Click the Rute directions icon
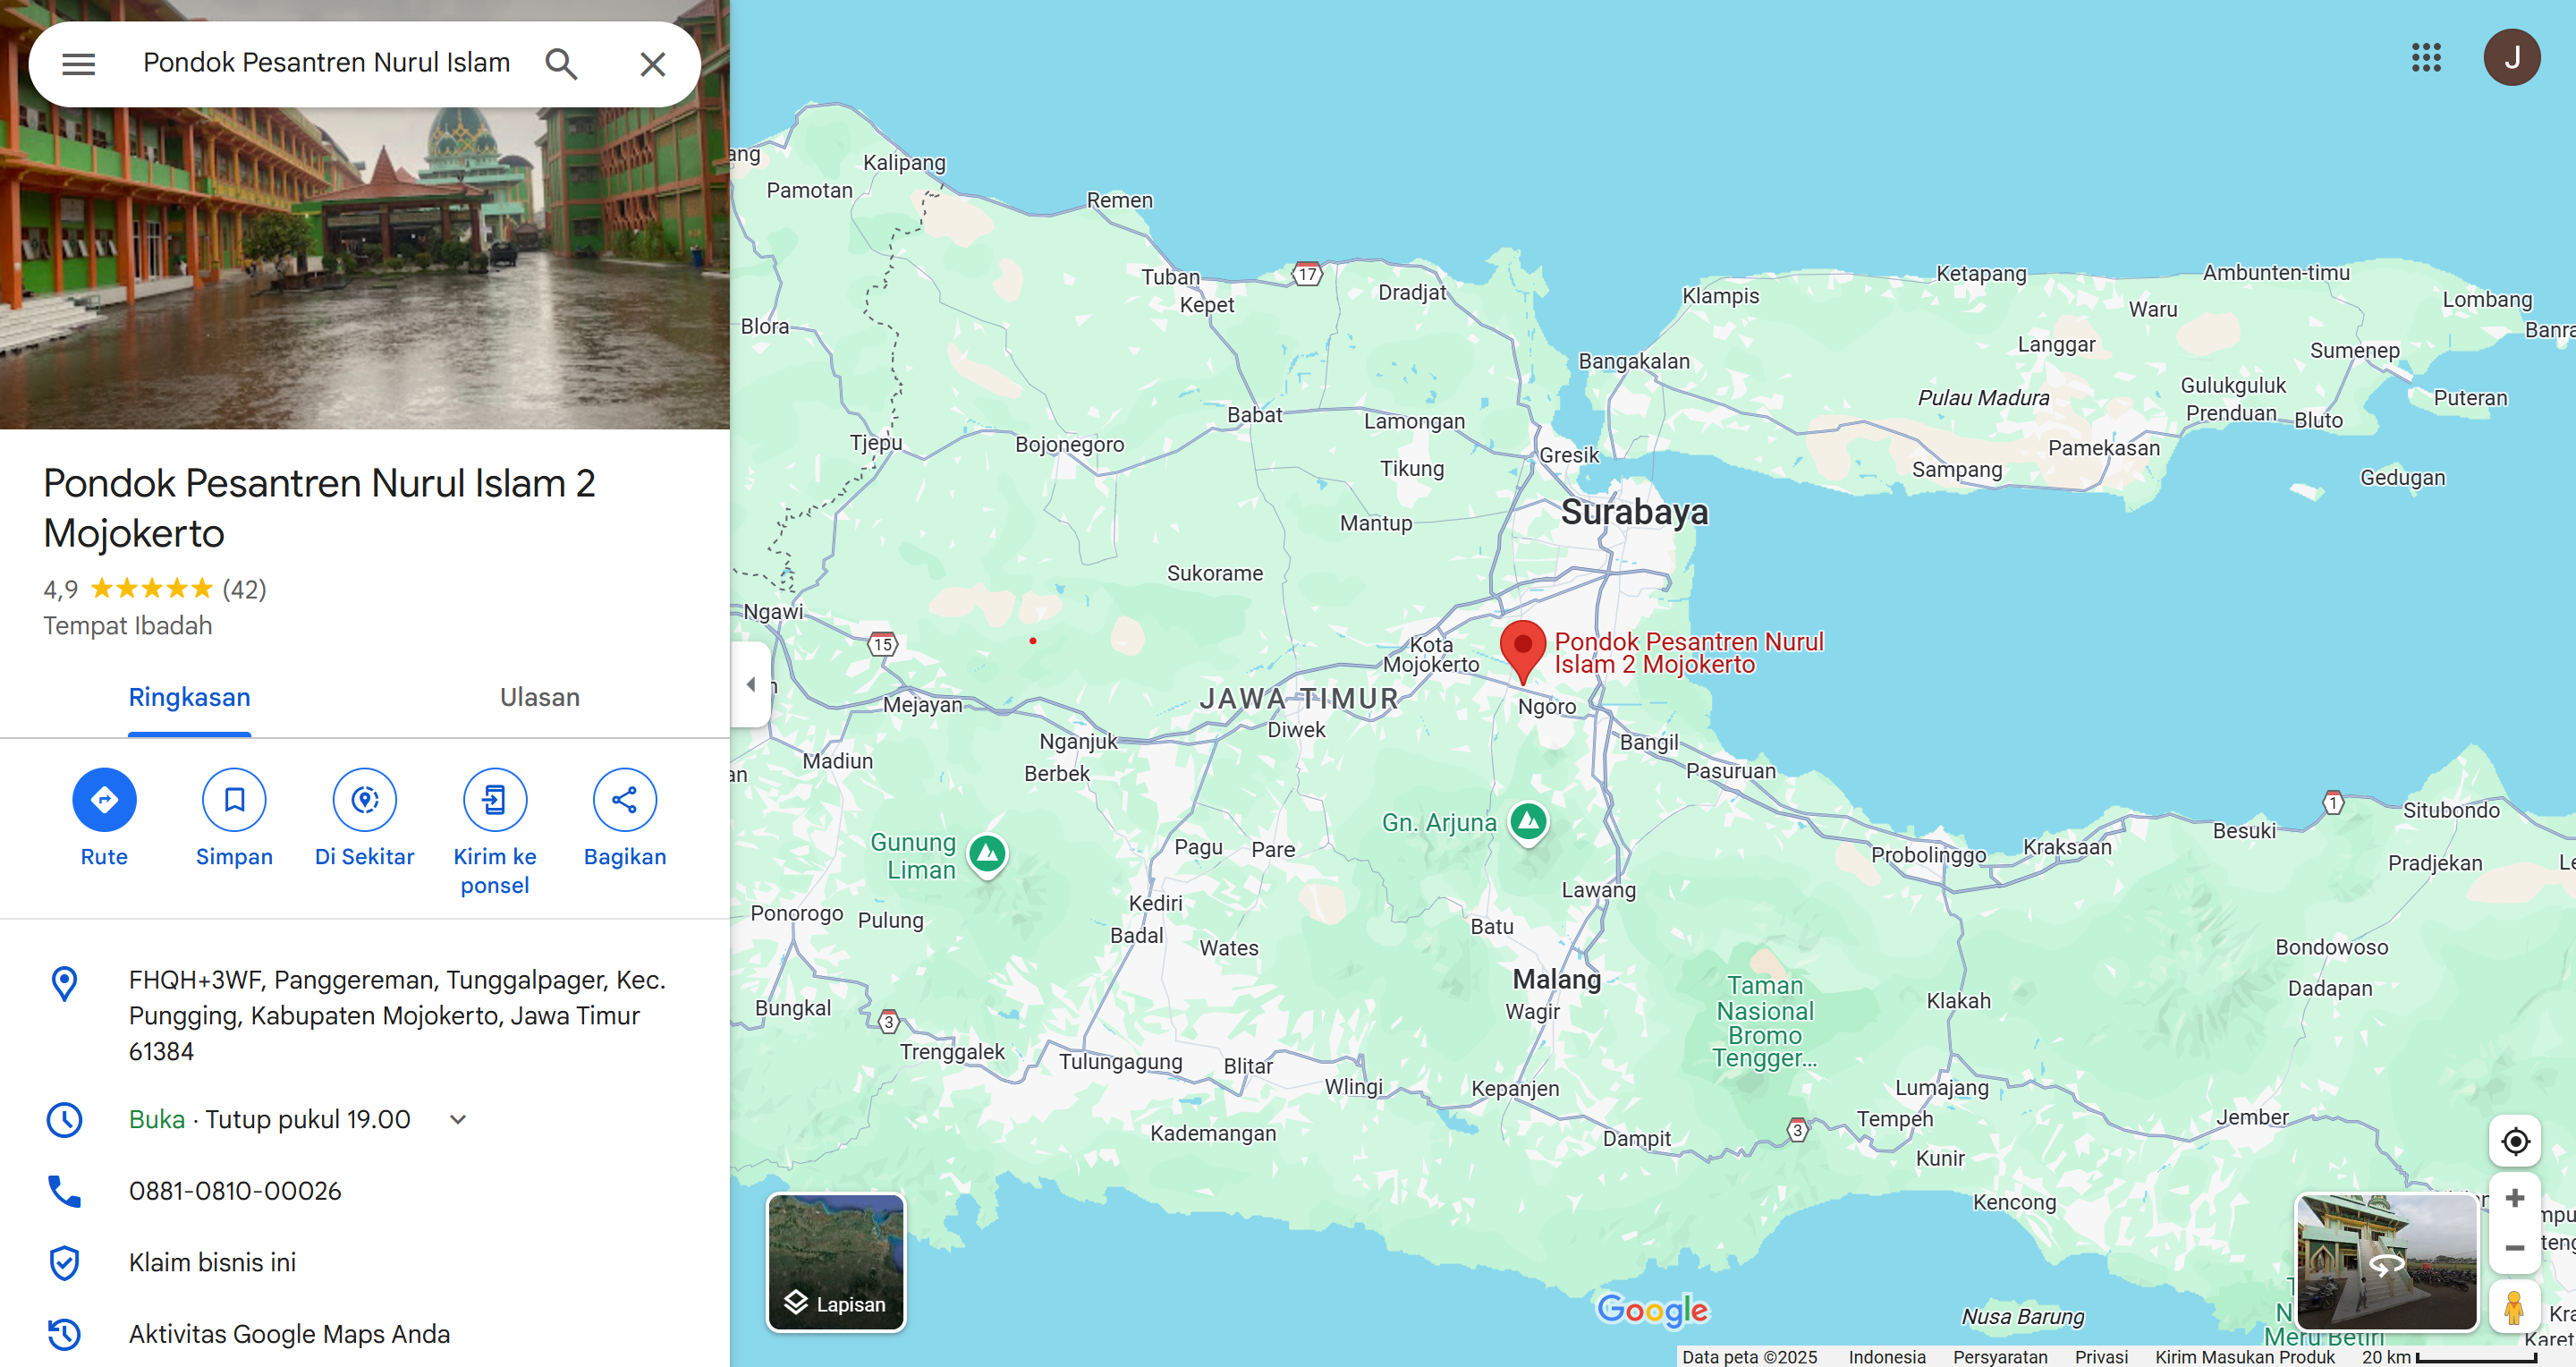The image size is (2576, 1367). (104, 799)
